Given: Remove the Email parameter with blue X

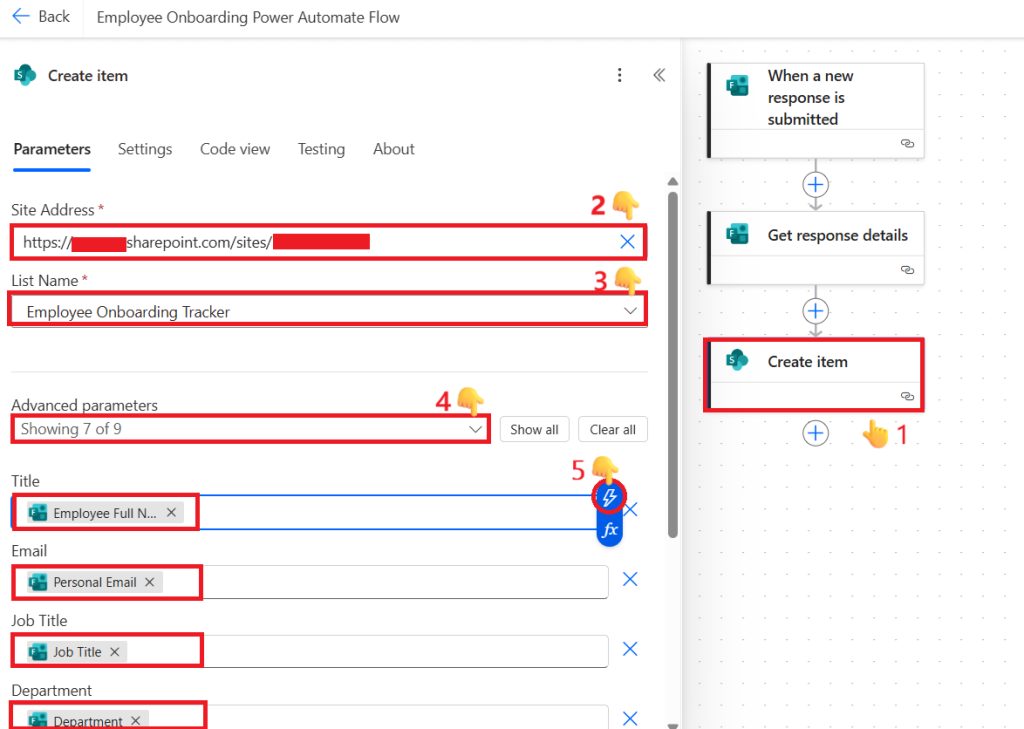Looking at the screenshot, I should (x=630, y=579).
